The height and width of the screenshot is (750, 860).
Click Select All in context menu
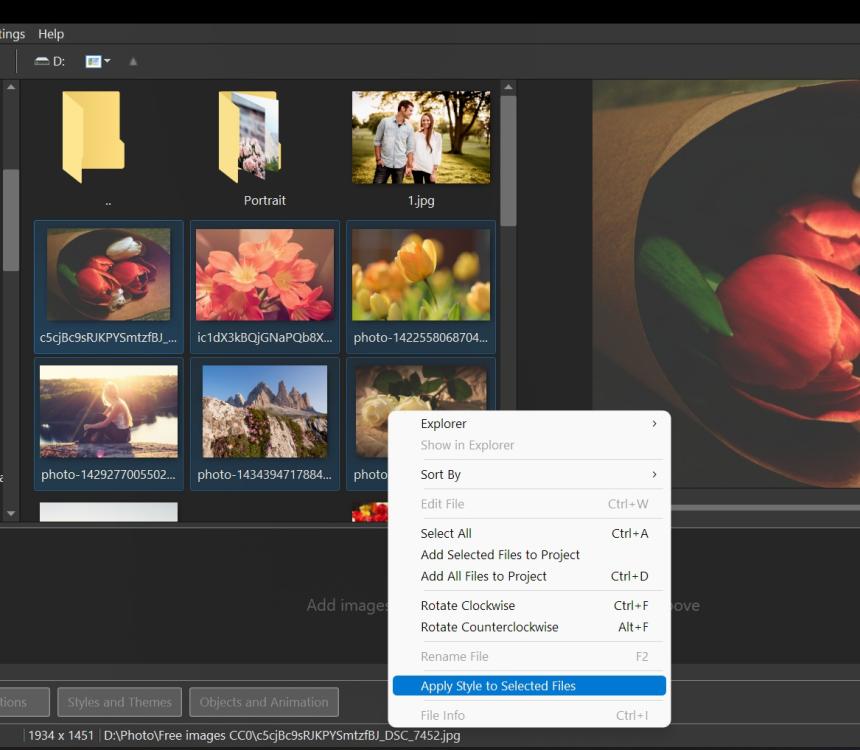click(446, 534)
